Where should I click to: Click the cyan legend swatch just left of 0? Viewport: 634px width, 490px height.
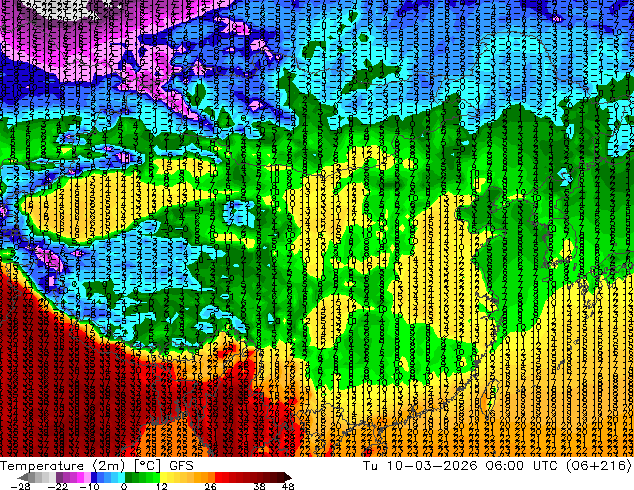point(121,477)
